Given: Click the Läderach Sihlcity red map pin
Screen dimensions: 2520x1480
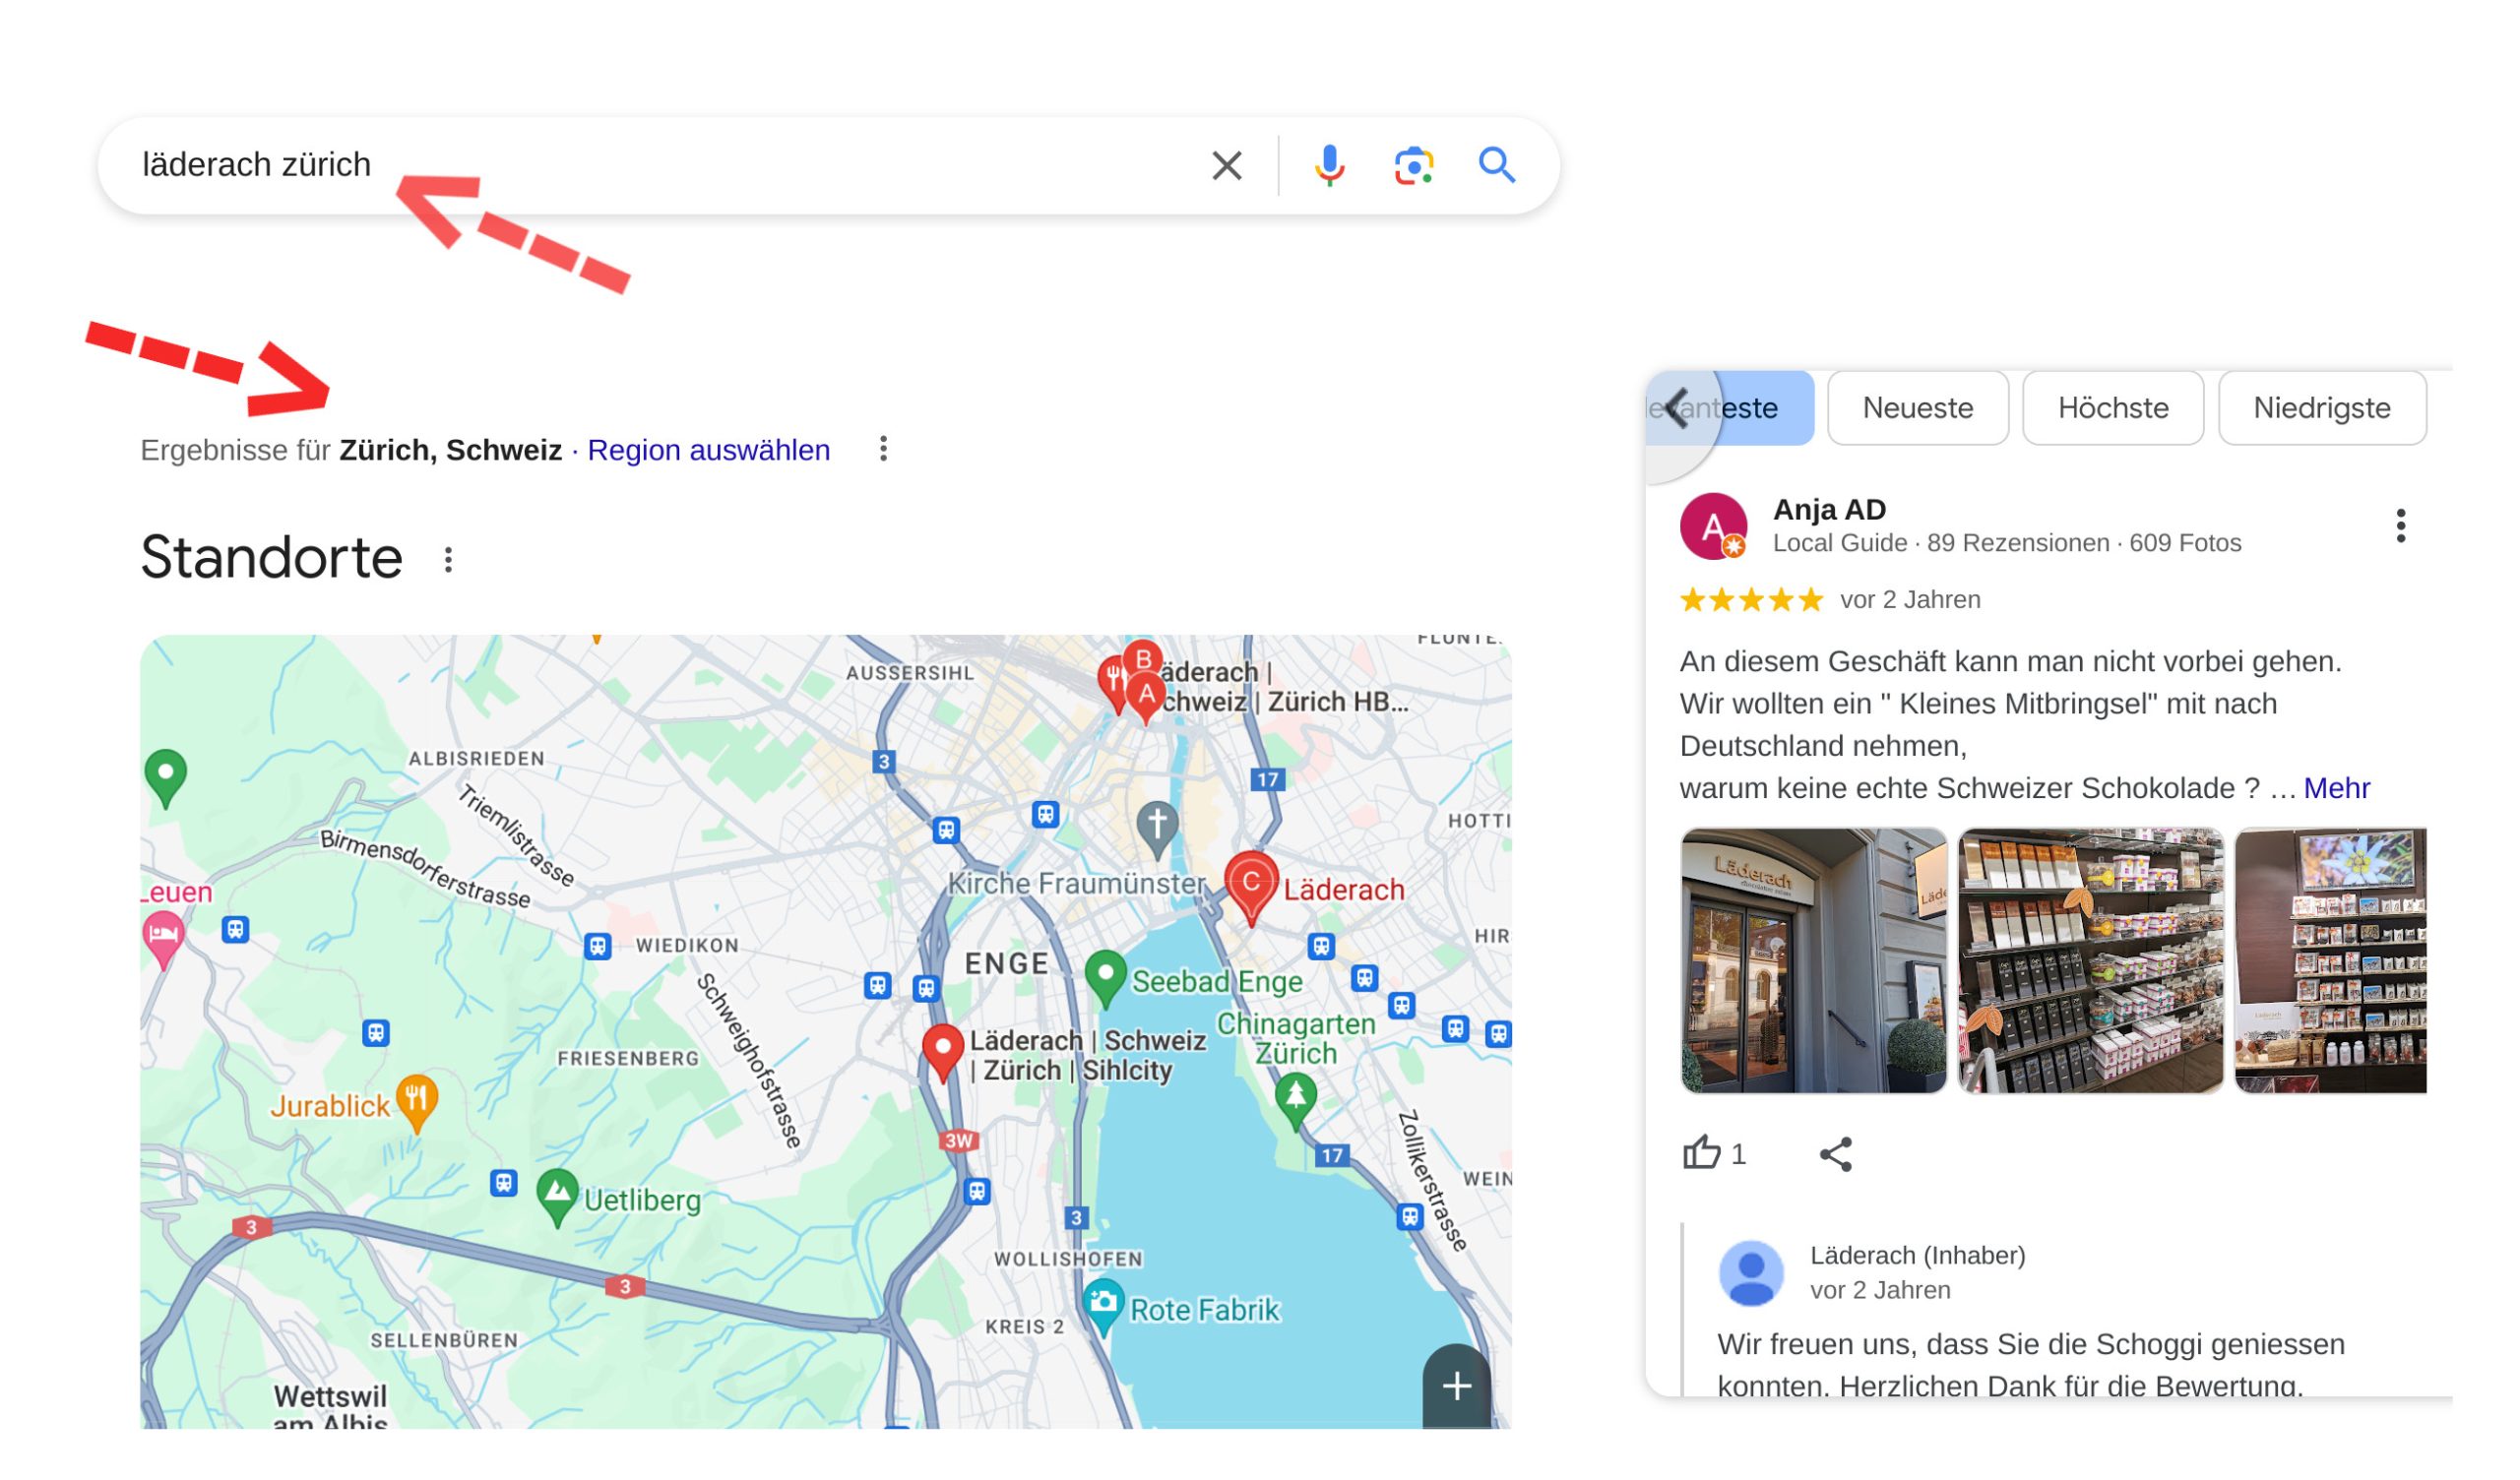Looking at the screenshot, I should [x=942, y=1050].
